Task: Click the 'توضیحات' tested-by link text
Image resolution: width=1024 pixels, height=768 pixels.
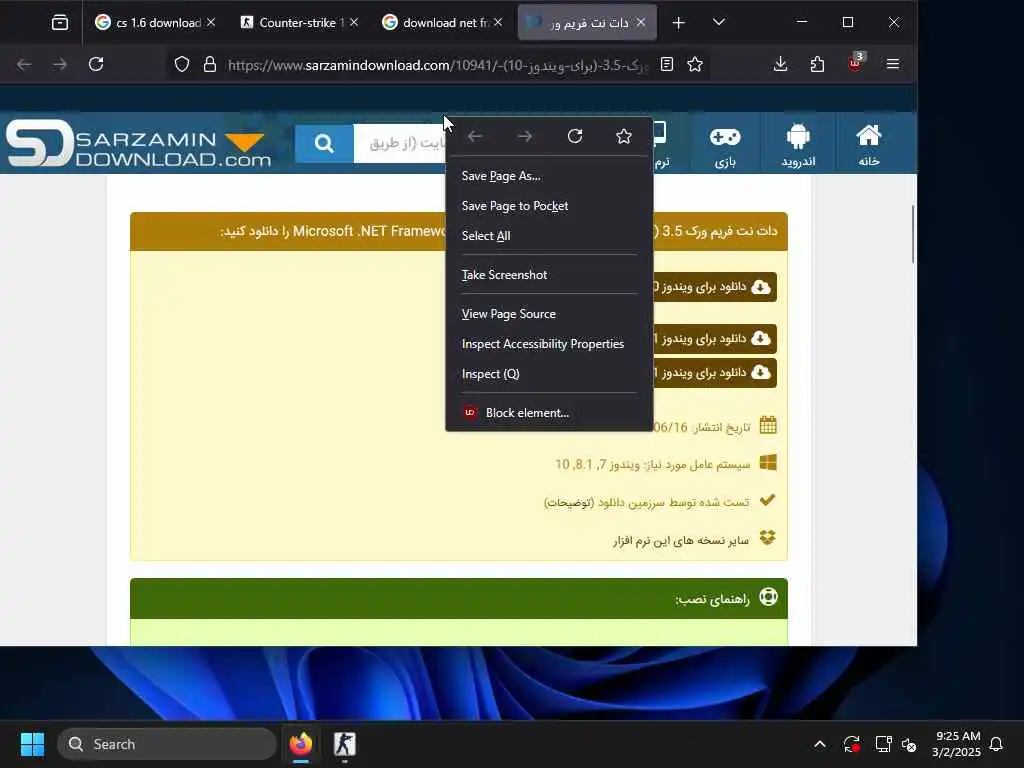Action: (x=569, y=502)
